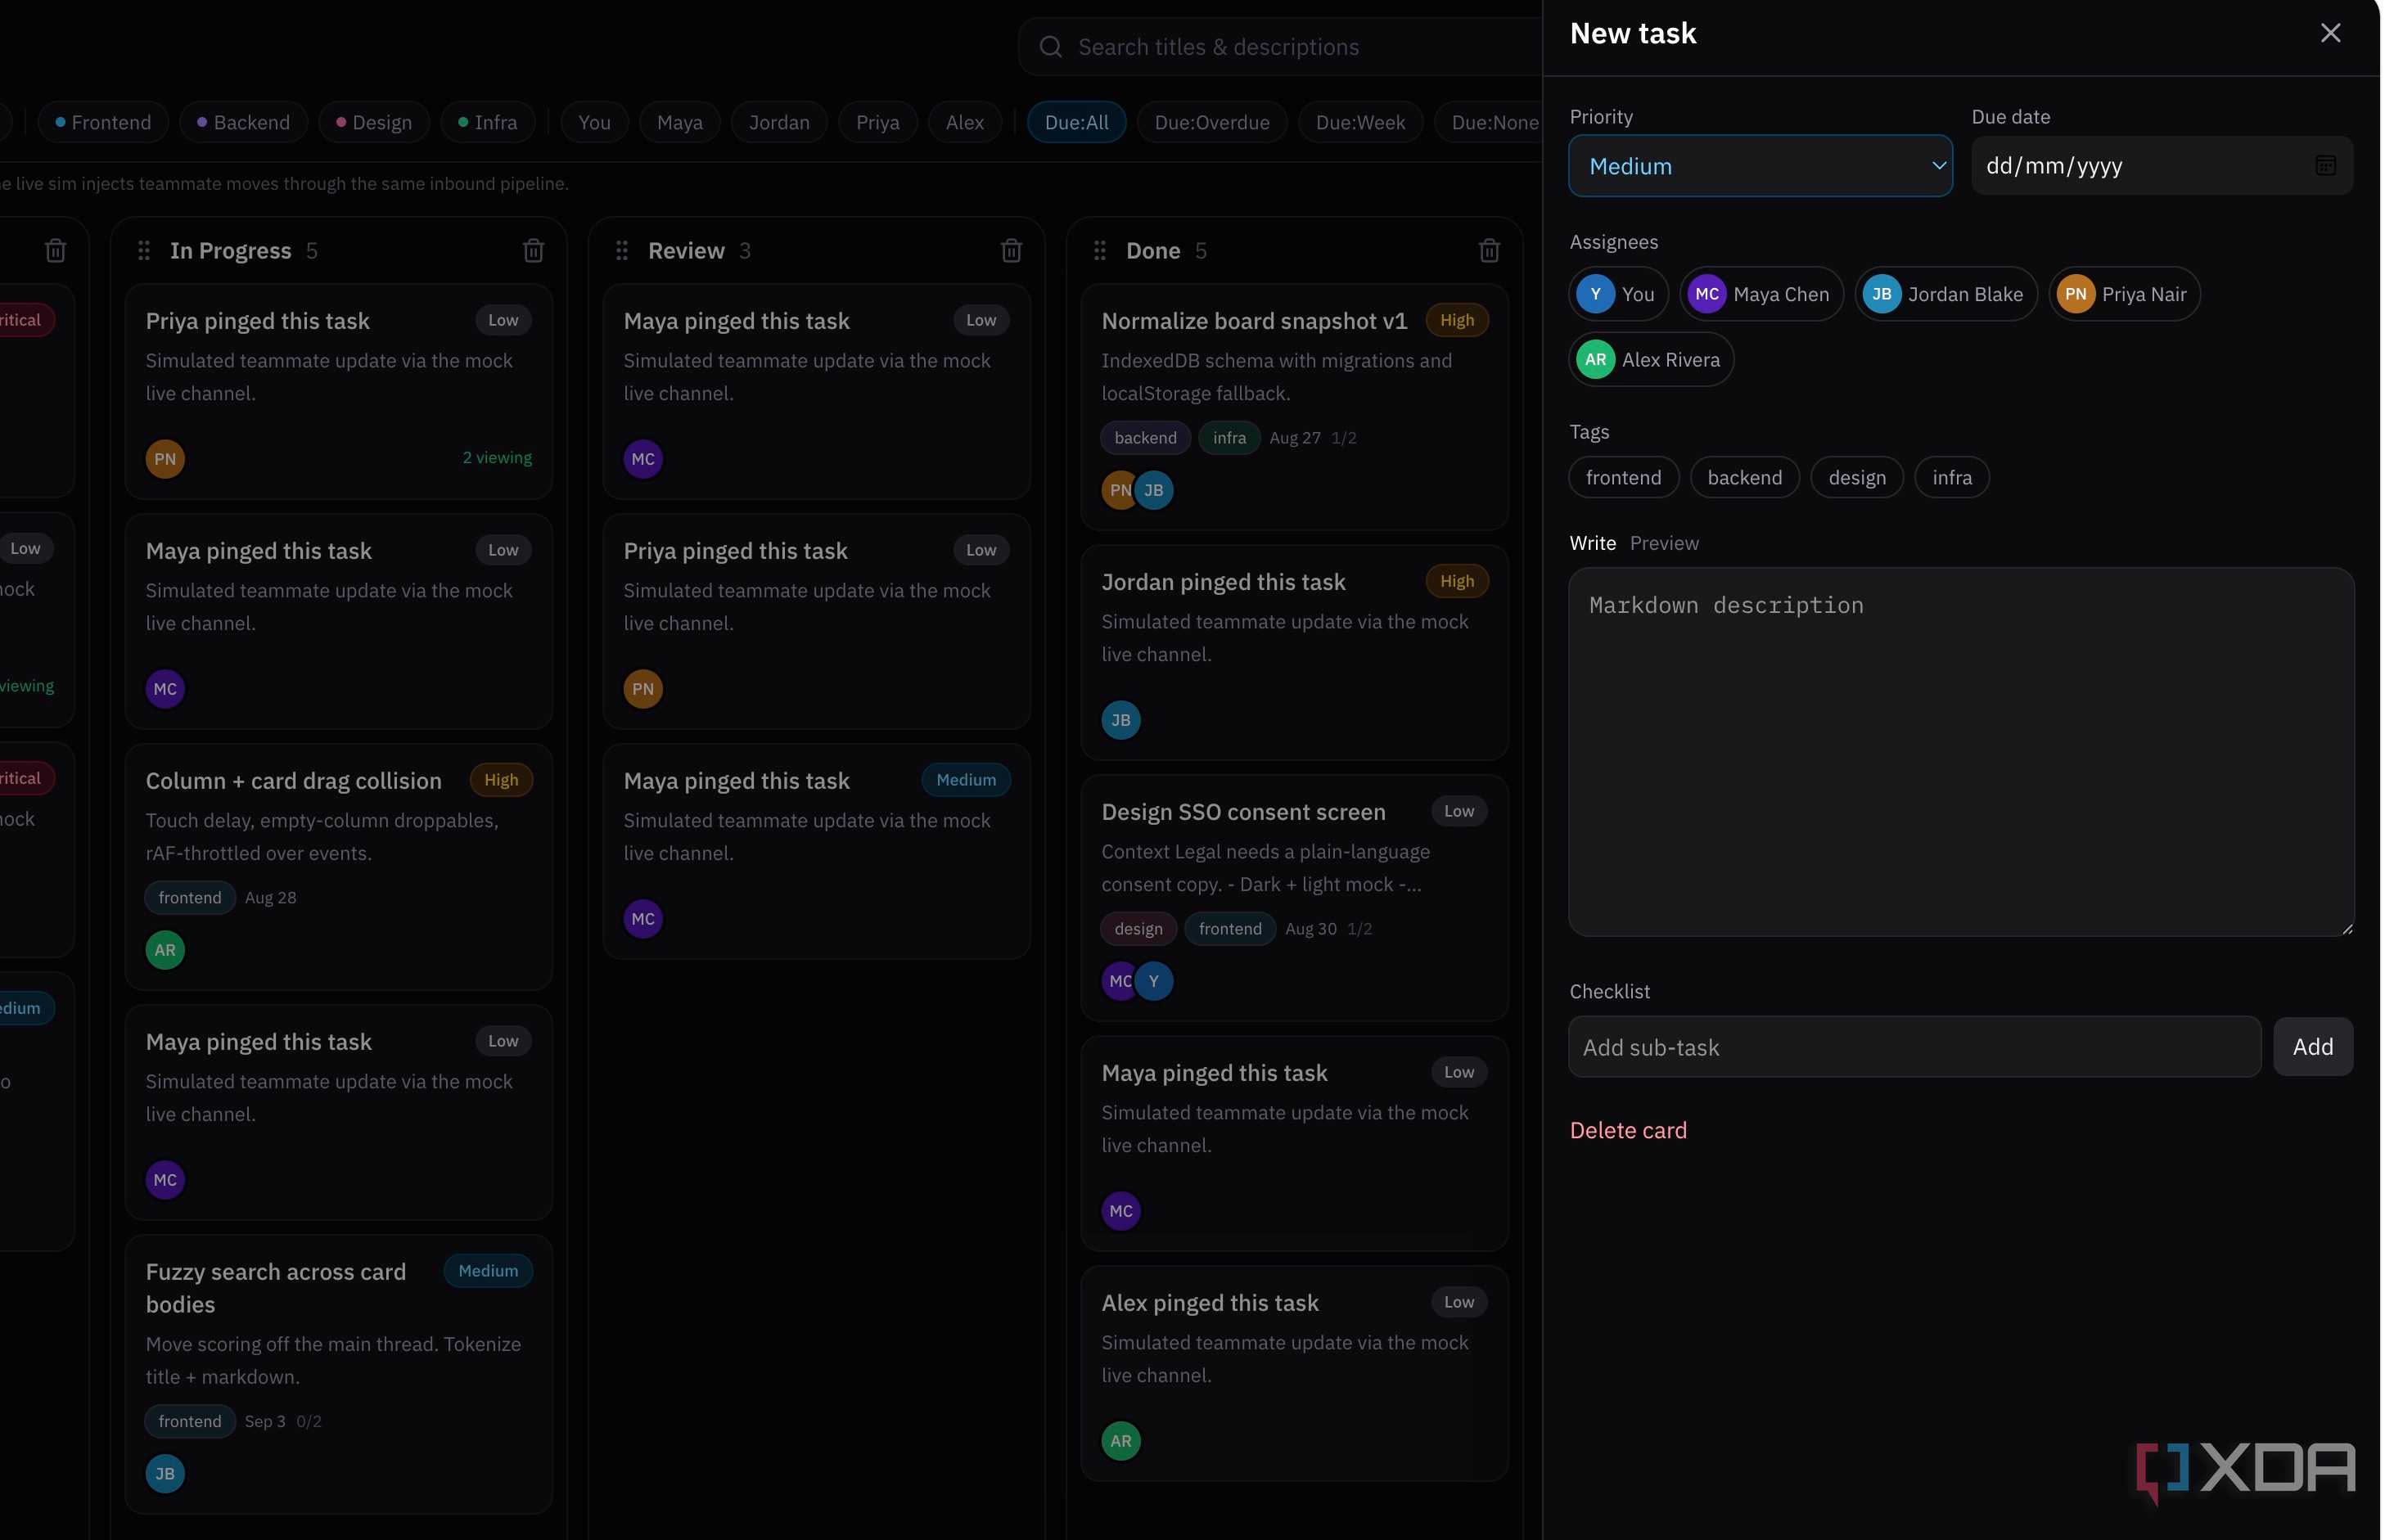
Task: Toggle the Frontend tag filter
Action: click(103, 122)
